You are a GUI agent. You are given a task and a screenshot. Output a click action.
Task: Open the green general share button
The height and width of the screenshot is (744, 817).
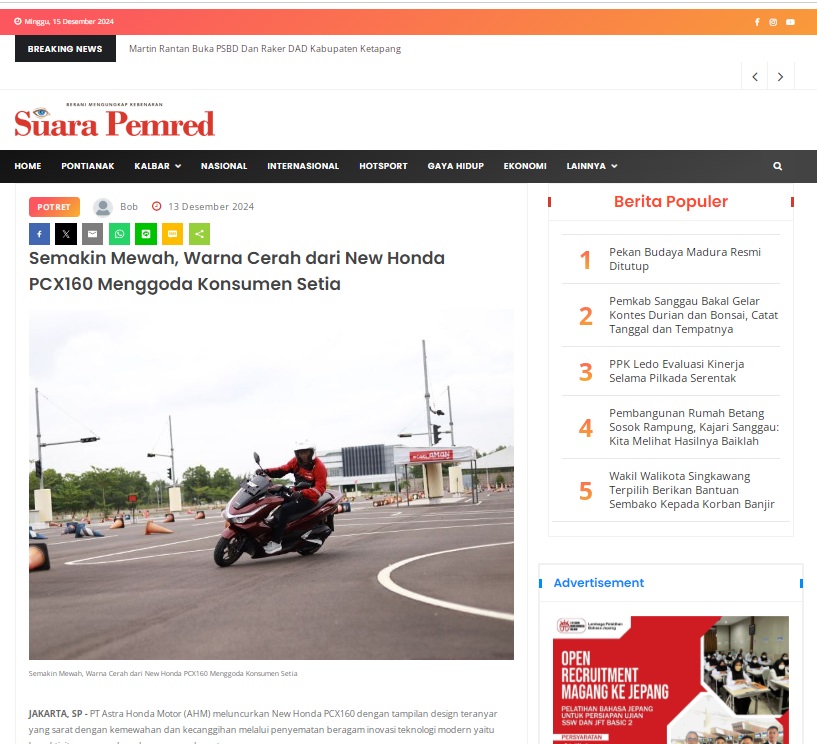coord(199,234)
